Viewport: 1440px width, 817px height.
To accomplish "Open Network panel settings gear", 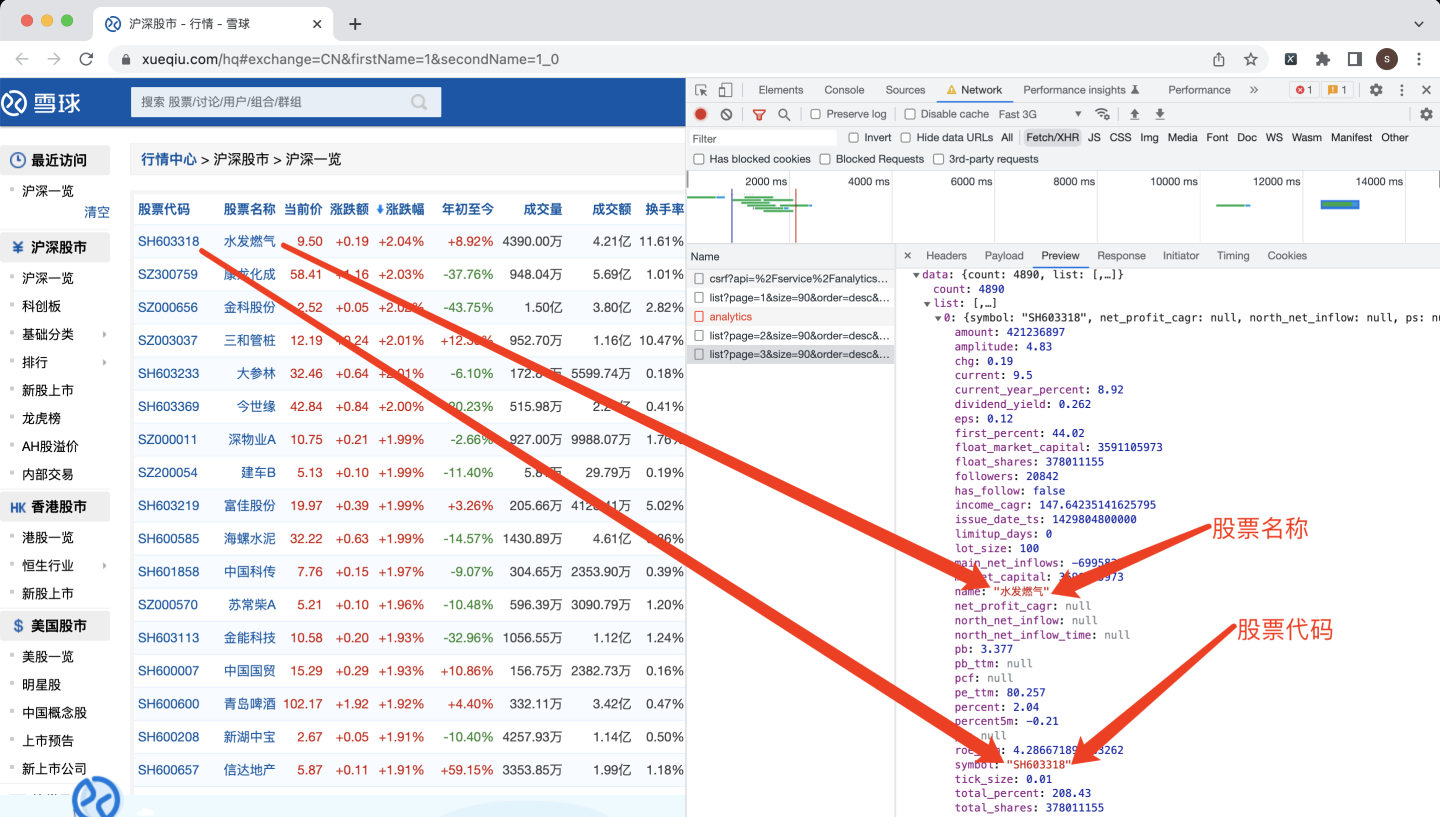I will [x=1427, y=114].
